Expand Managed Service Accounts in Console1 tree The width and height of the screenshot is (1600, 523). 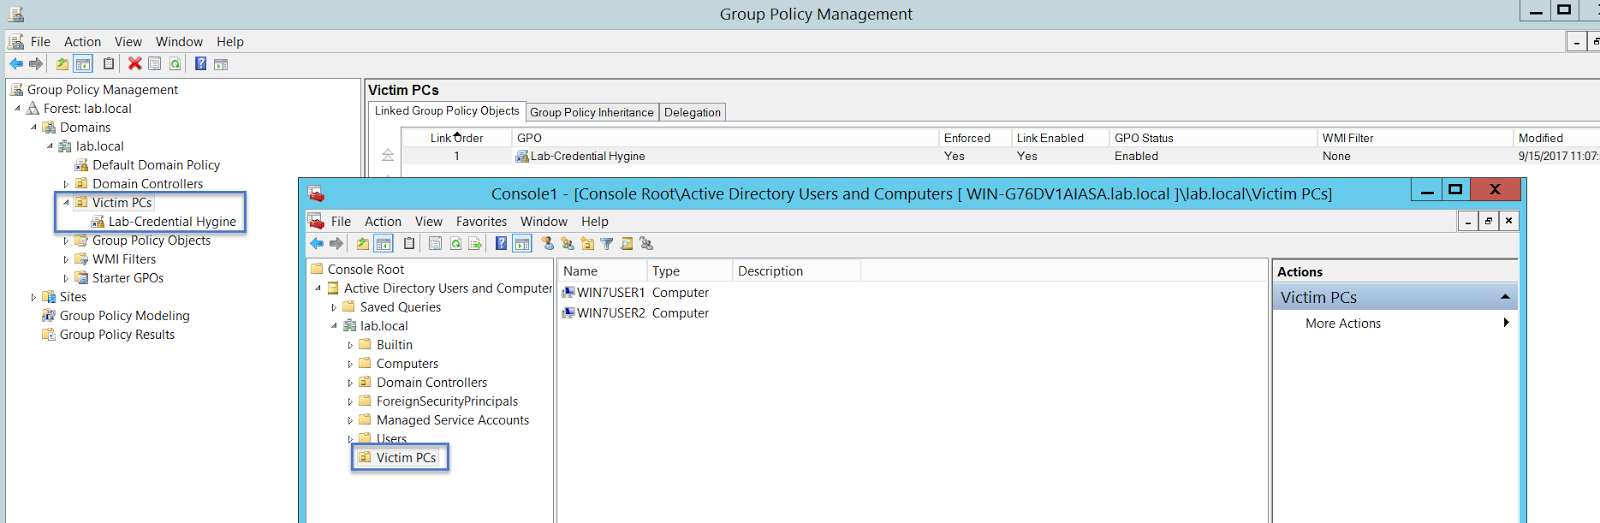pyautogui.click(x=350, y=421)
